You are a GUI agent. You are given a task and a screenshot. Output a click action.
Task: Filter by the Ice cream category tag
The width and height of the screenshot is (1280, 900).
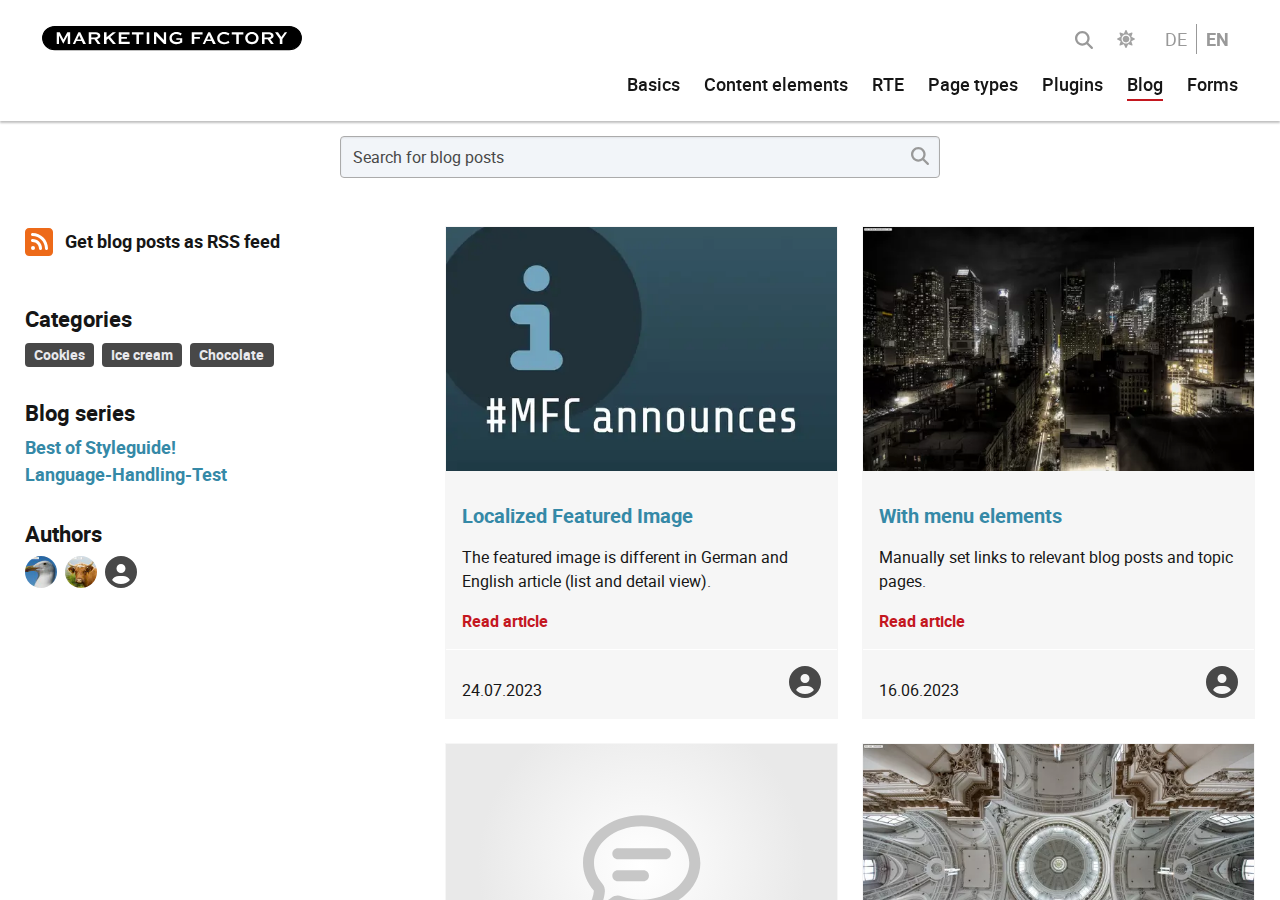click(142, 355)
